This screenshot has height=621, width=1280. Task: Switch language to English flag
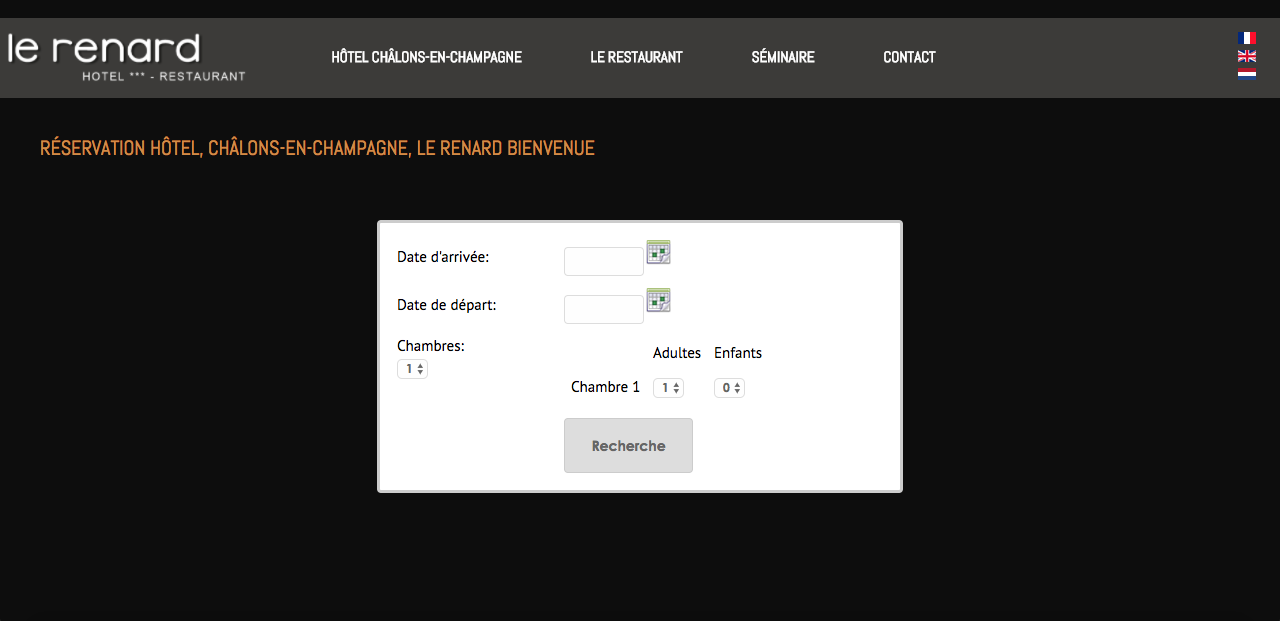(x=1246, y=56)
